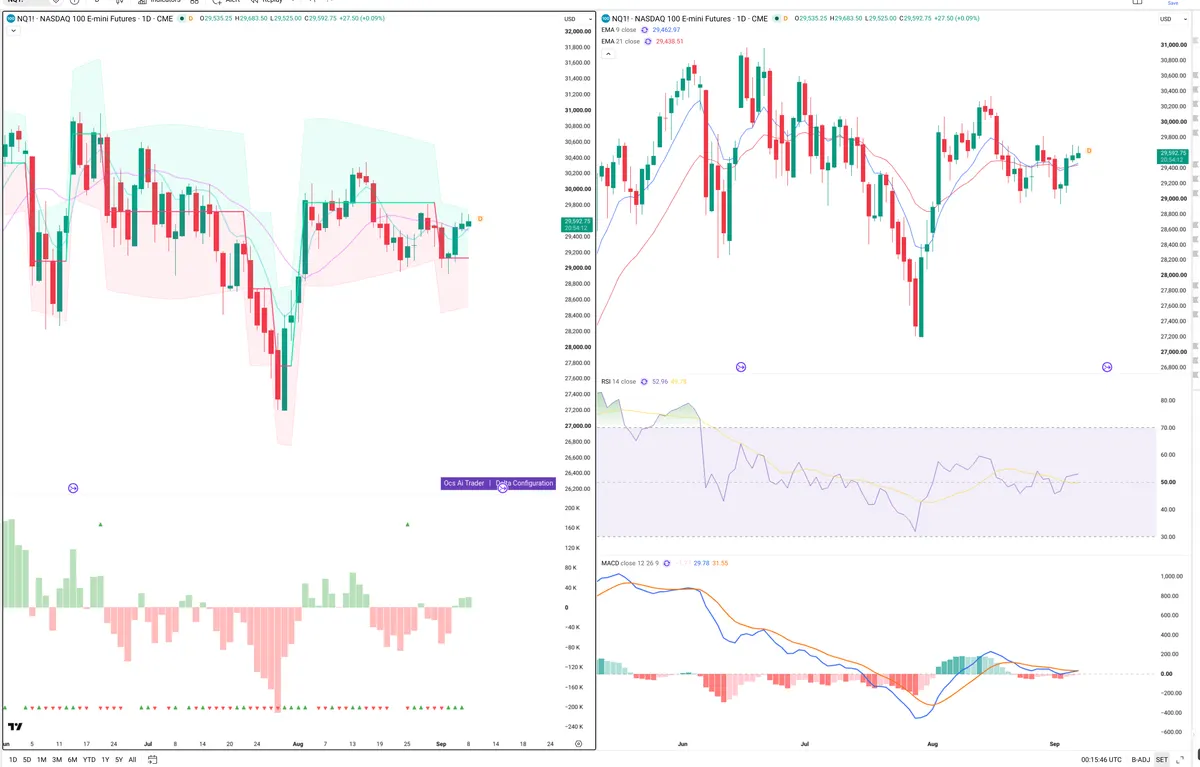Image resolution: width=1200 pixels, height=767 pixels.
Task: Select the All time range
Action: point(132,759)
